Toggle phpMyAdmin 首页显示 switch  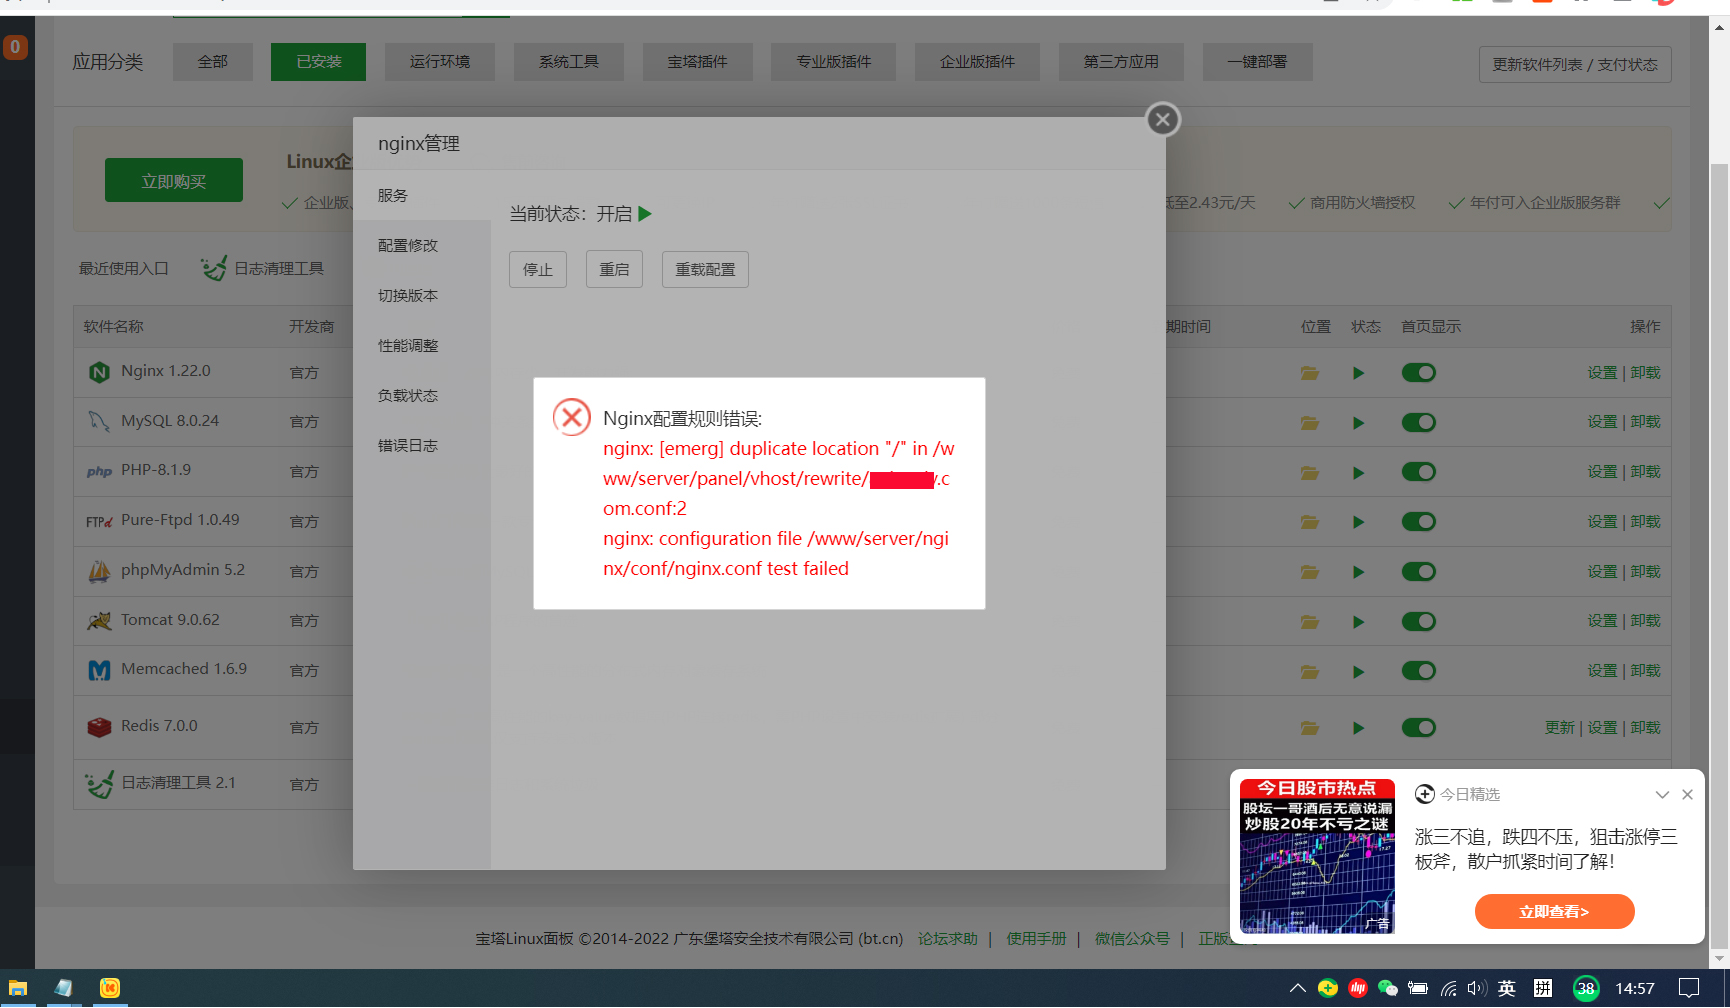pyautogui.click(x=1418, y=572)
